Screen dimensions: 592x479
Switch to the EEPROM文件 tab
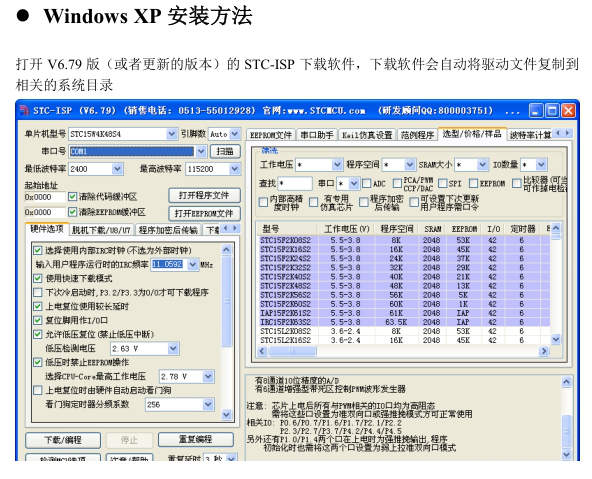271,135
